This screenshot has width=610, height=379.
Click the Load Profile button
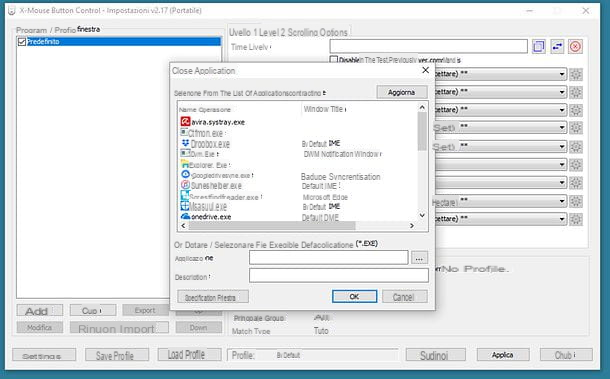tap(189, 354)
